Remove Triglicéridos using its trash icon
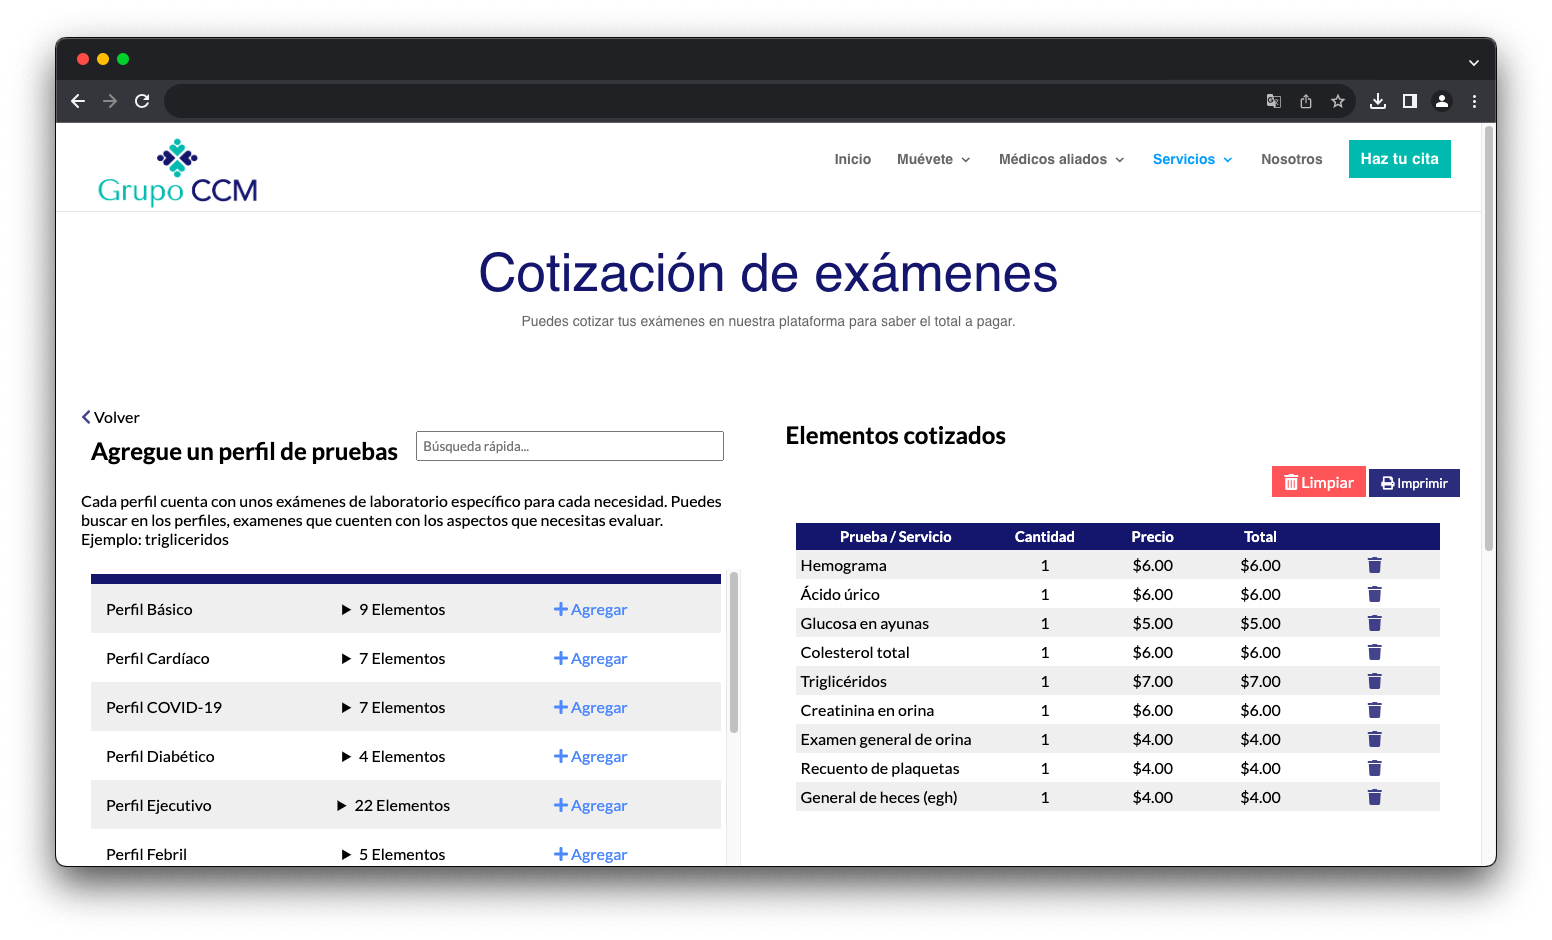 point(1374,682)
